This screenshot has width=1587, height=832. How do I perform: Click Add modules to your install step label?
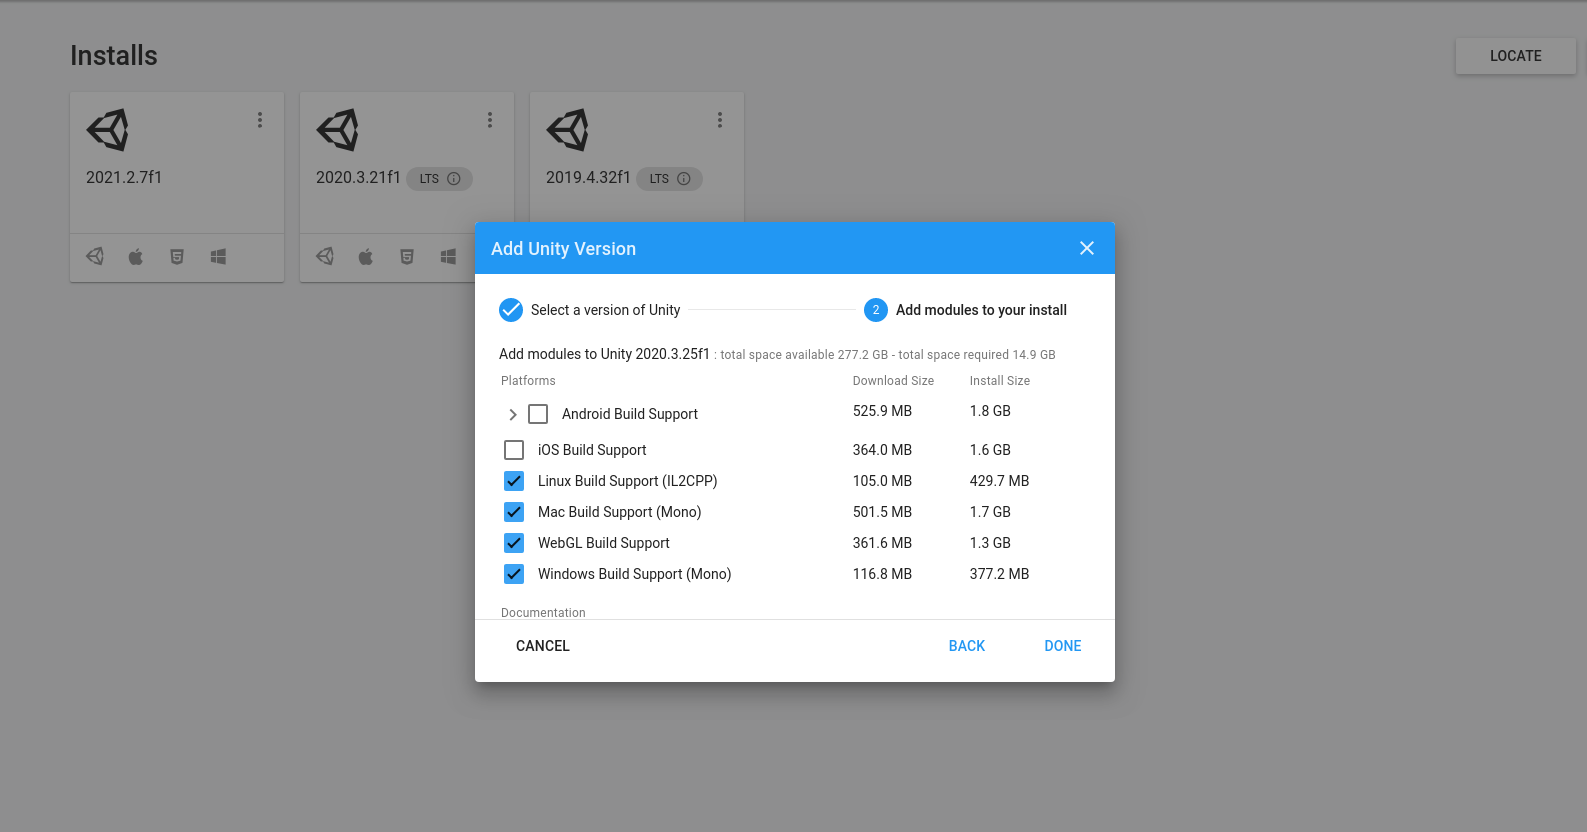(981, 310)
